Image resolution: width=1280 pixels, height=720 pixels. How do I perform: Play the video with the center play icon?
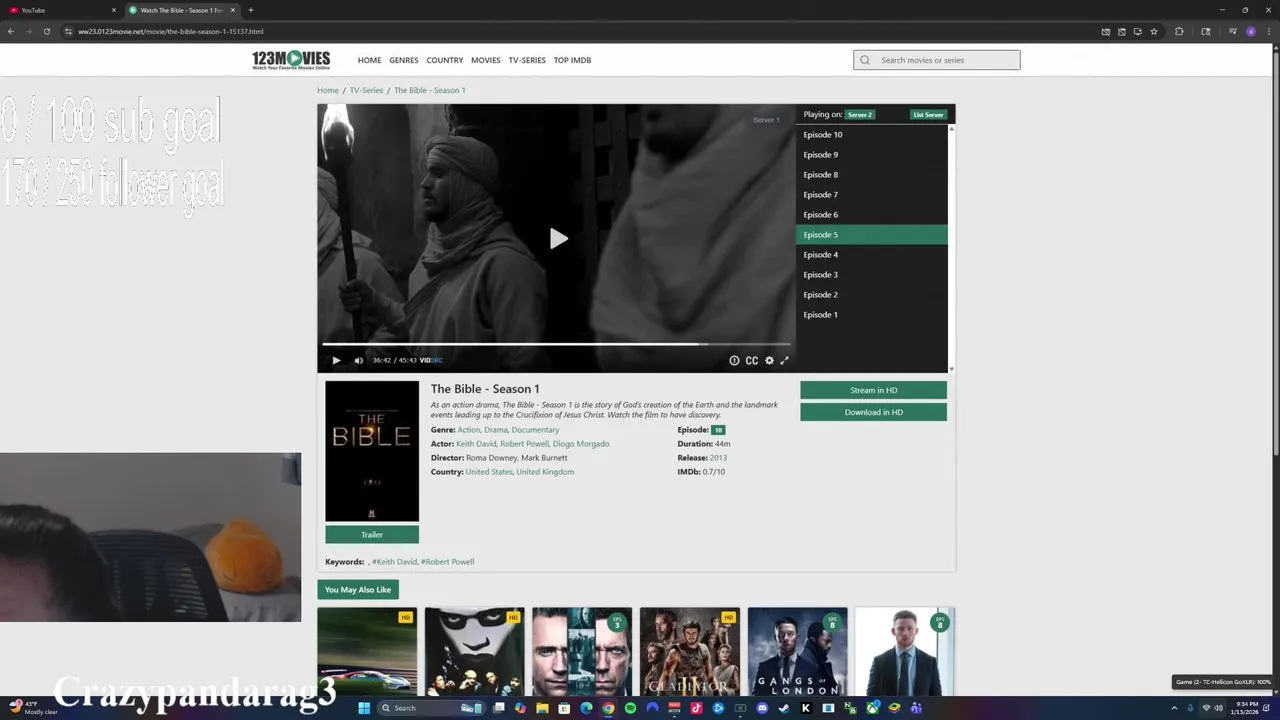point(559,238)
